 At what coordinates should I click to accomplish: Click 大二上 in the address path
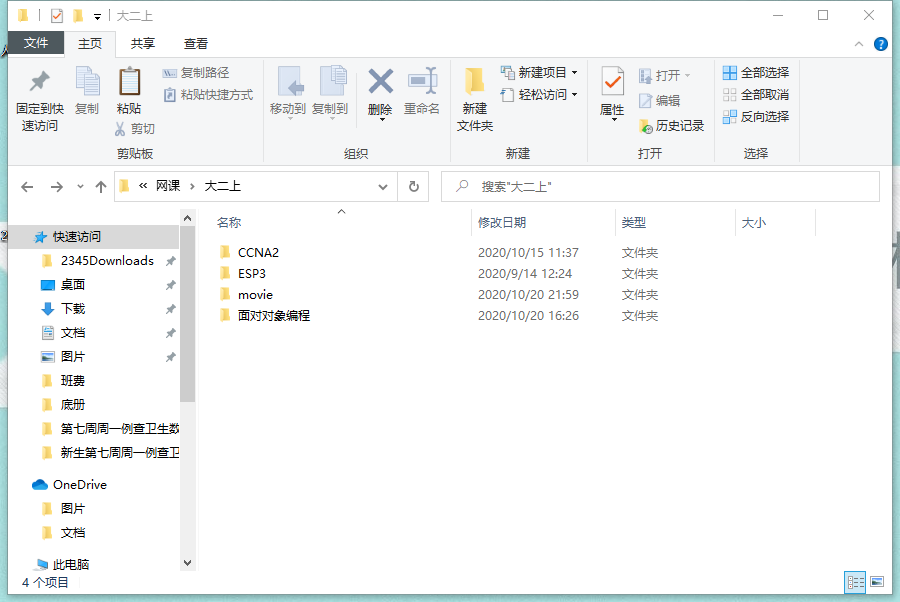coord(223,186)
